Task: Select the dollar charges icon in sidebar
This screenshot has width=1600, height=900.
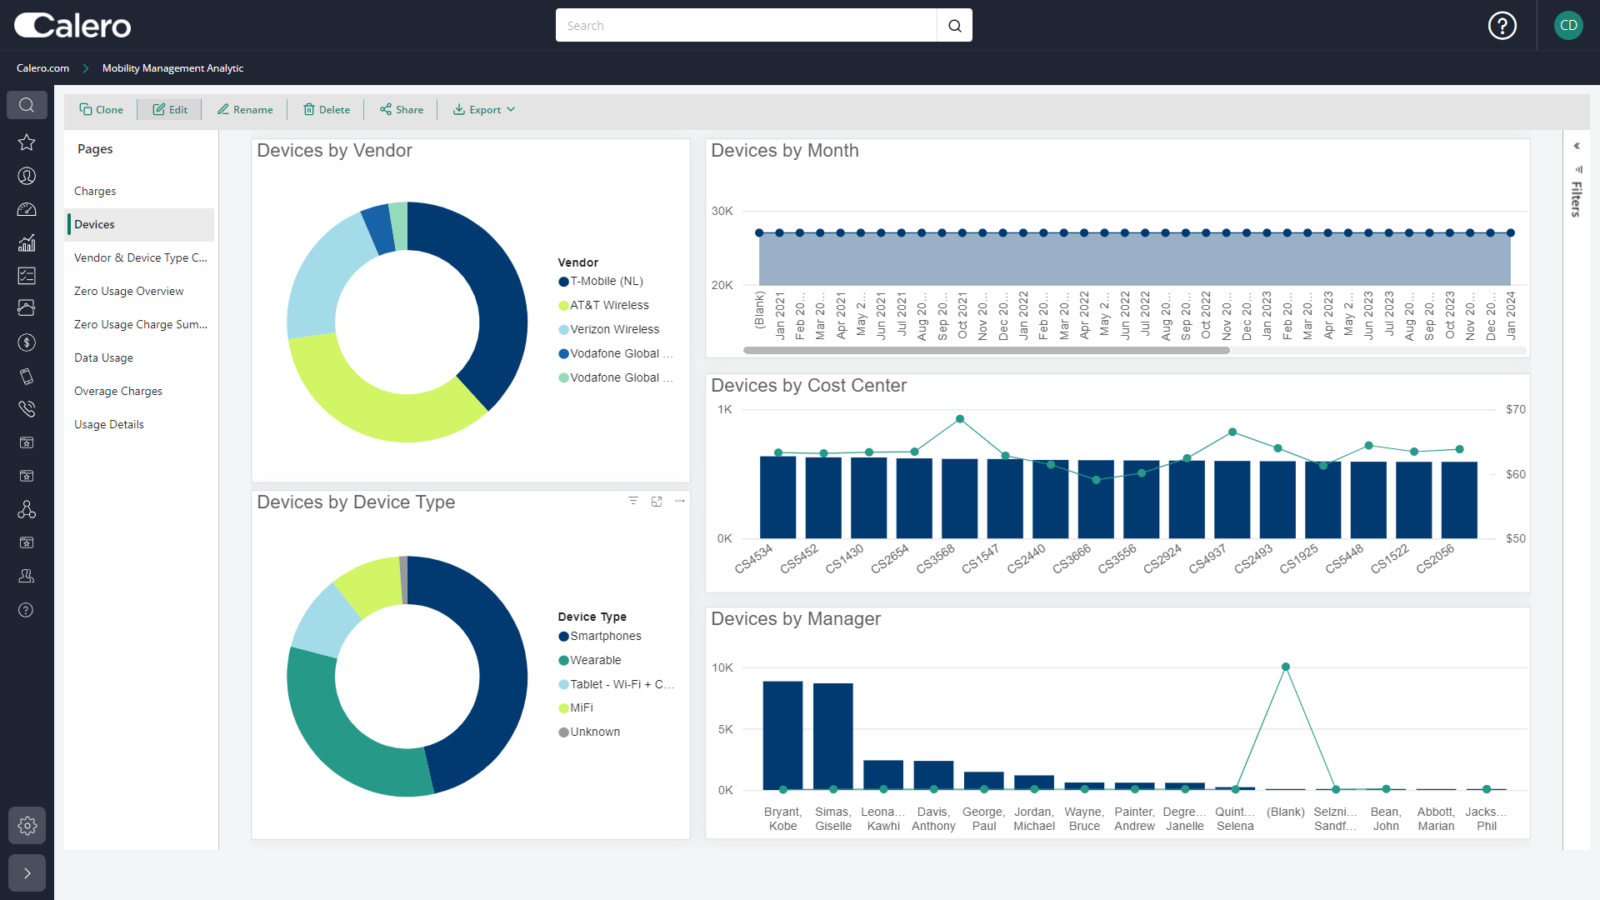Action: [27, 342]
